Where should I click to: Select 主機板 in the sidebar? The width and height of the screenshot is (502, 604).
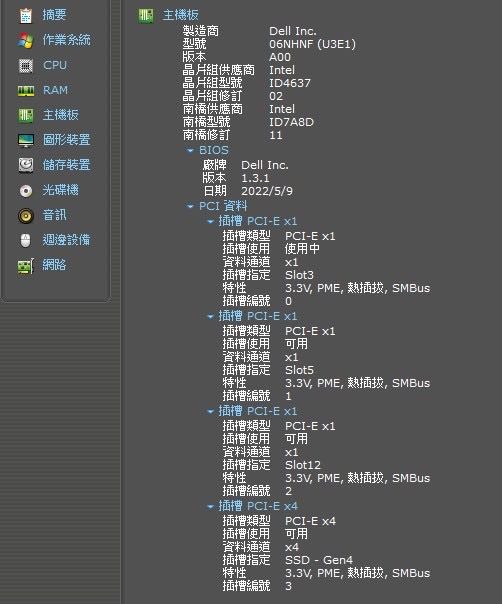(60, 115)
